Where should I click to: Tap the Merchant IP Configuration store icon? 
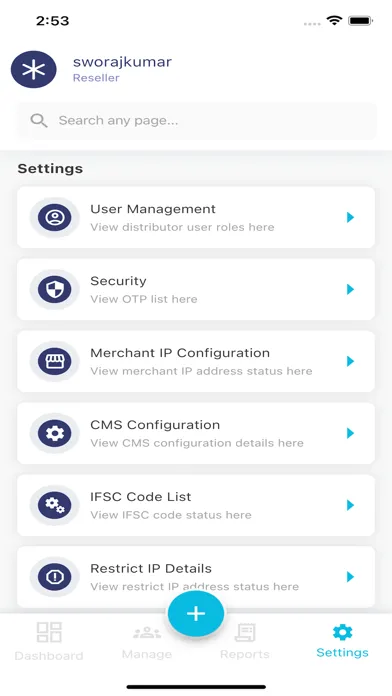pyautogui.click(x=55, y=361)
